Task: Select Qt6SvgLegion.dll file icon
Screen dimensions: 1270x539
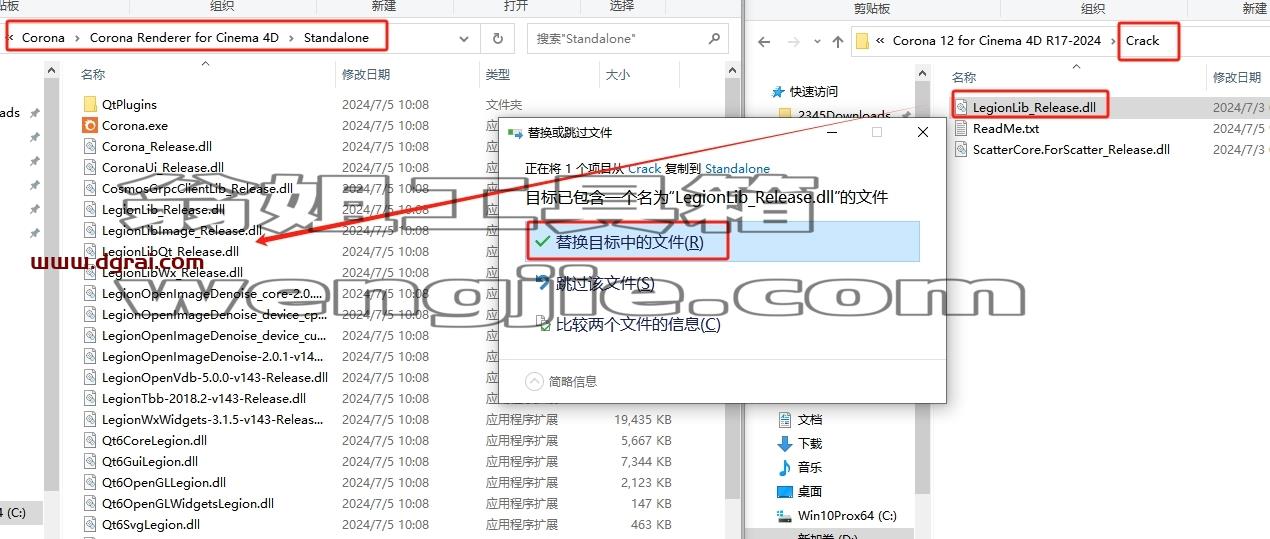Action: pyautogui.click(x=90, y=524)
